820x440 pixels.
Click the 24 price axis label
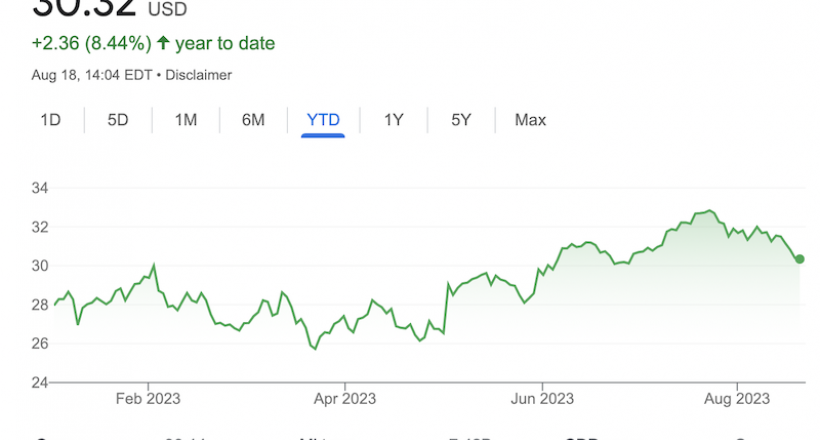click(40, 382)
